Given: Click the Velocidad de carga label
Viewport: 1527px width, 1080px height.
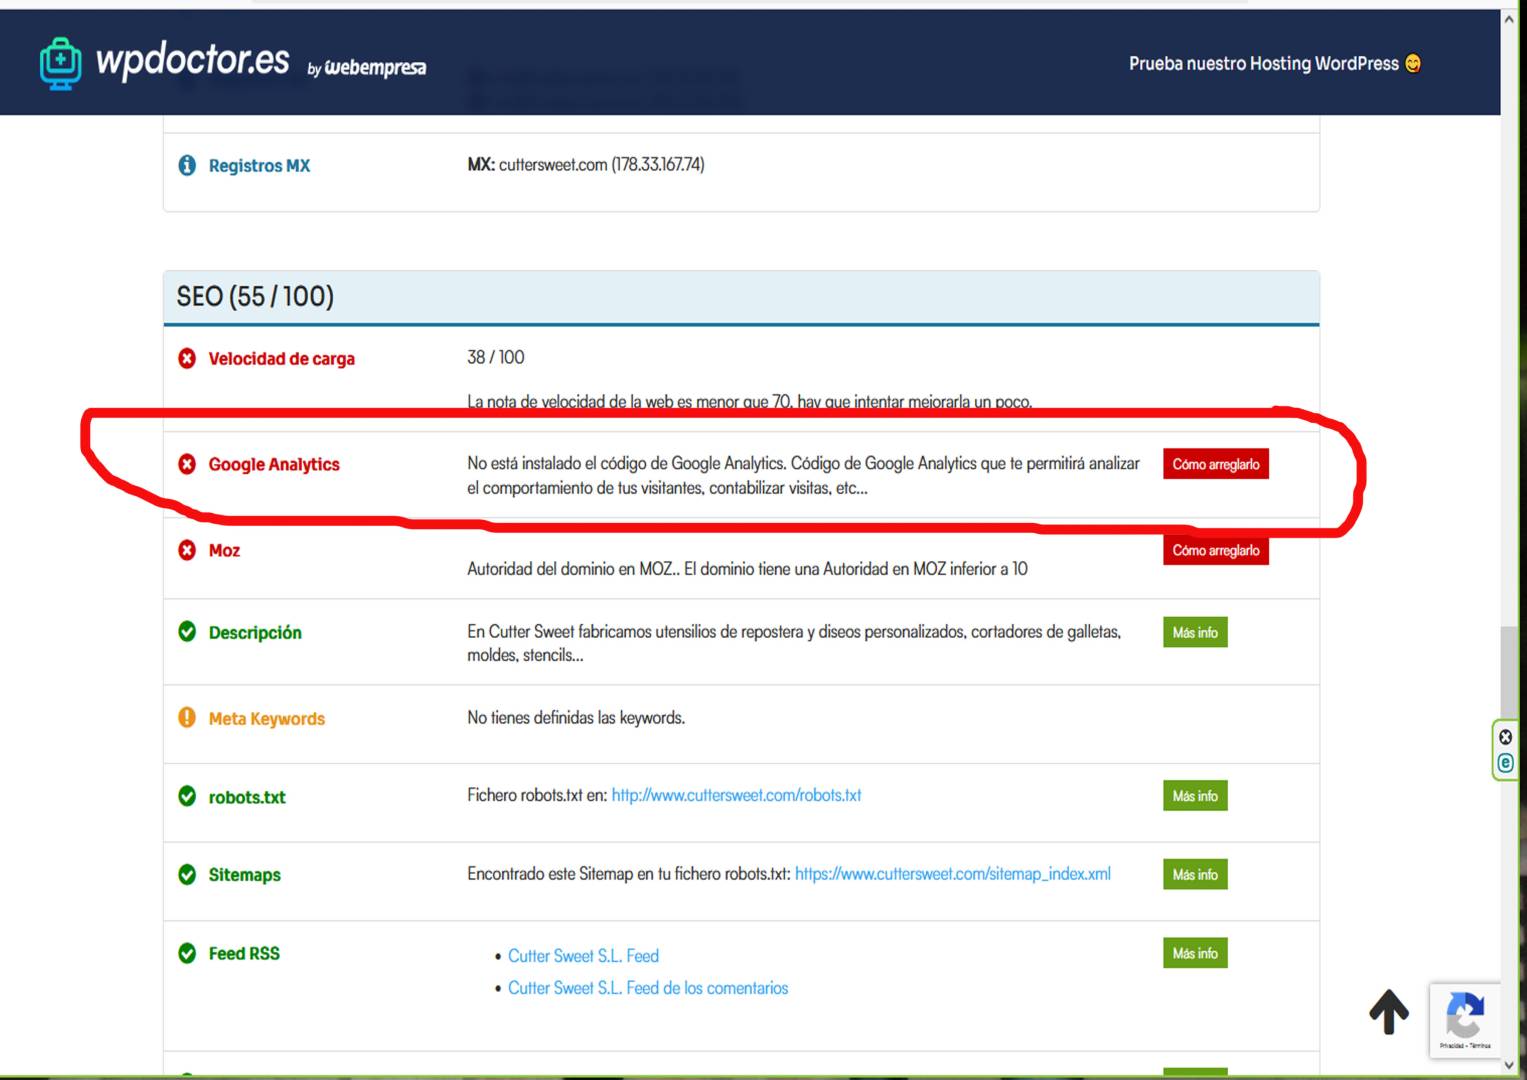Looking at the screenshot, I should (281, 359).
